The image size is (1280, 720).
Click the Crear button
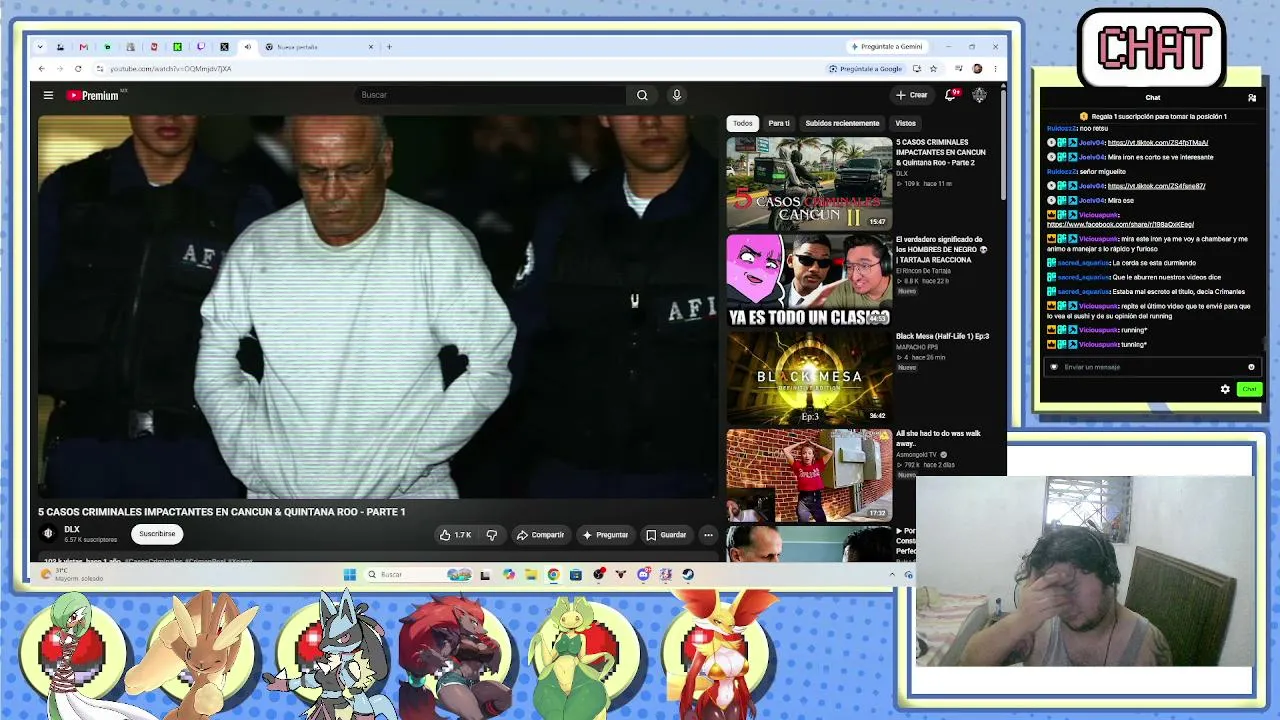(911, 95)
